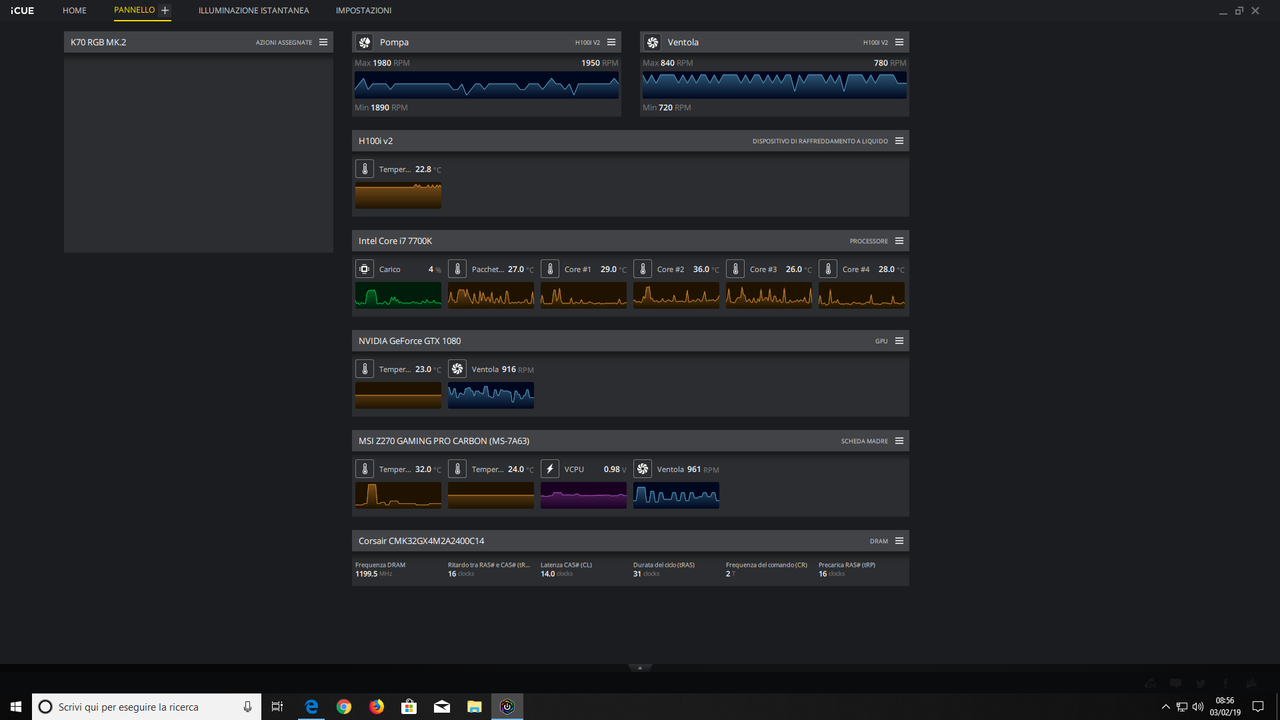The height and width of the screenshot is (720, 1280).
Task: Open the iCUE icon in the taskbar
Action: (x=507, y=706)
